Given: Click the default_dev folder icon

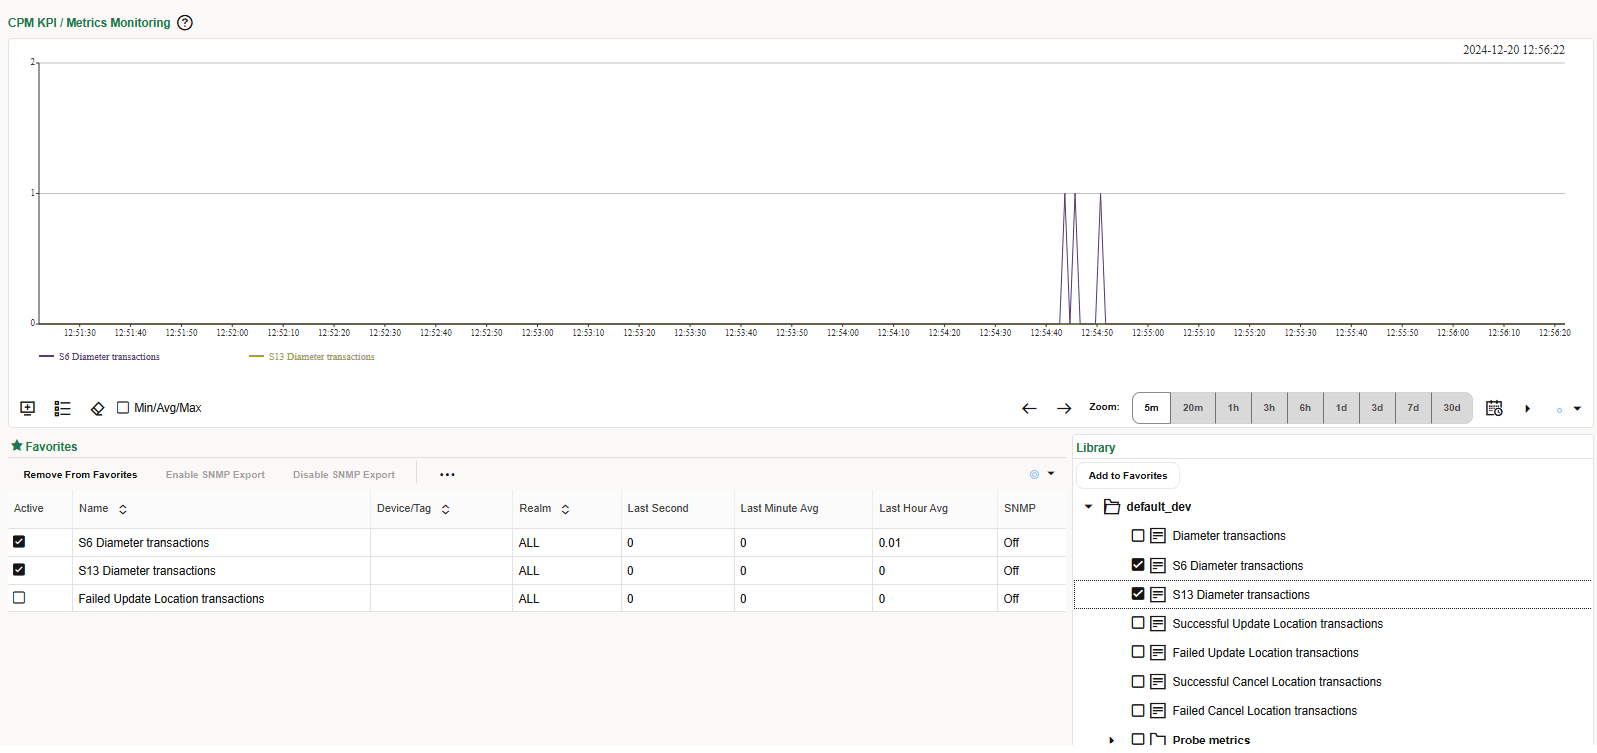Looking at the screenshot, I should click(1111, 507).
